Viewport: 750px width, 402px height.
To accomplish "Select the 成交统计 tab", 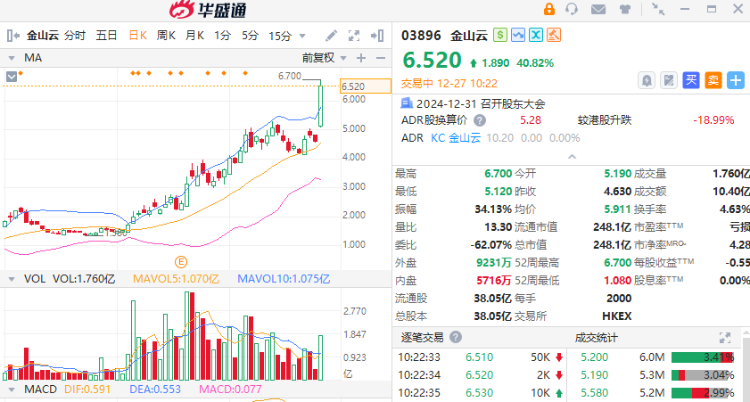I will point(596,338).
